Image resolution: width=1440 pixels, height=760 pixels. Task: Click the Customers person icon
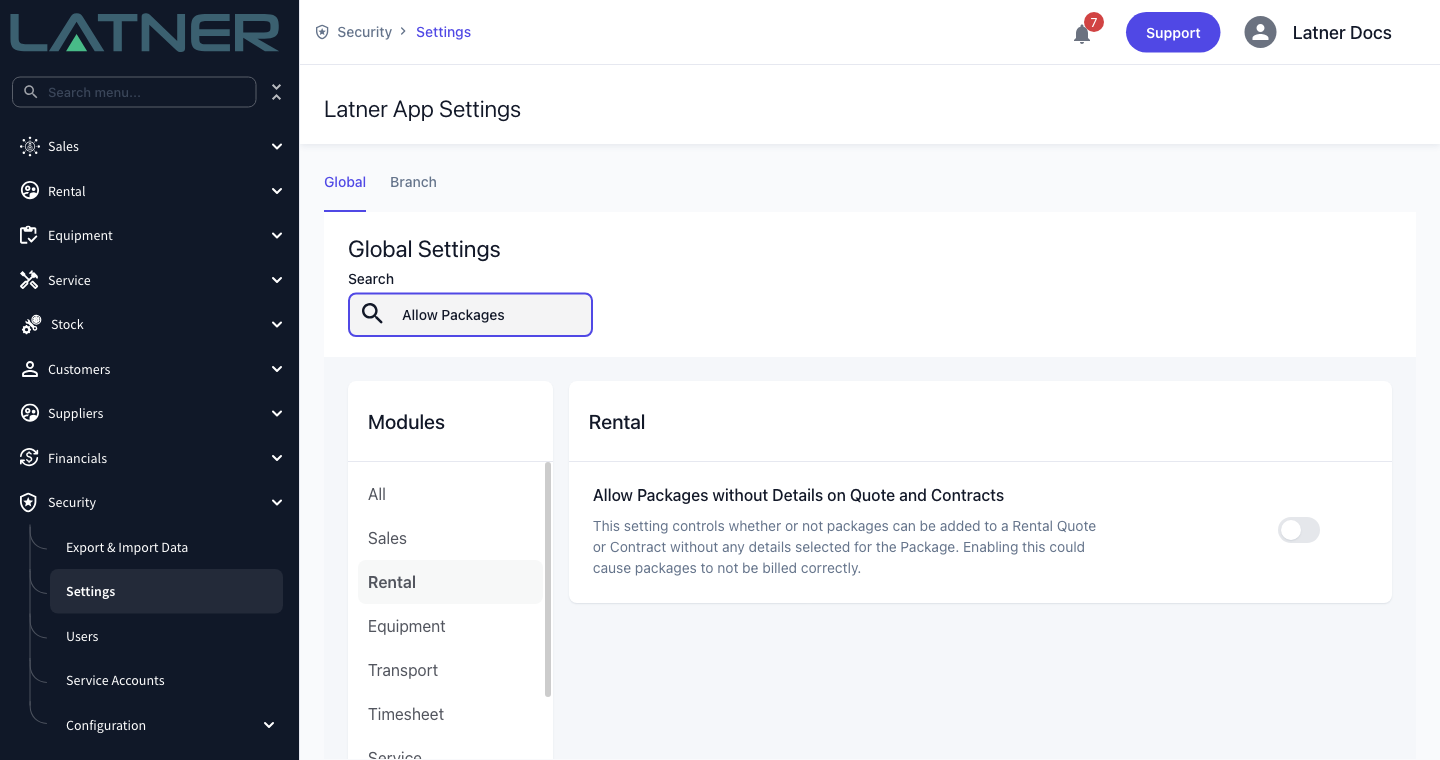point(30,369)
